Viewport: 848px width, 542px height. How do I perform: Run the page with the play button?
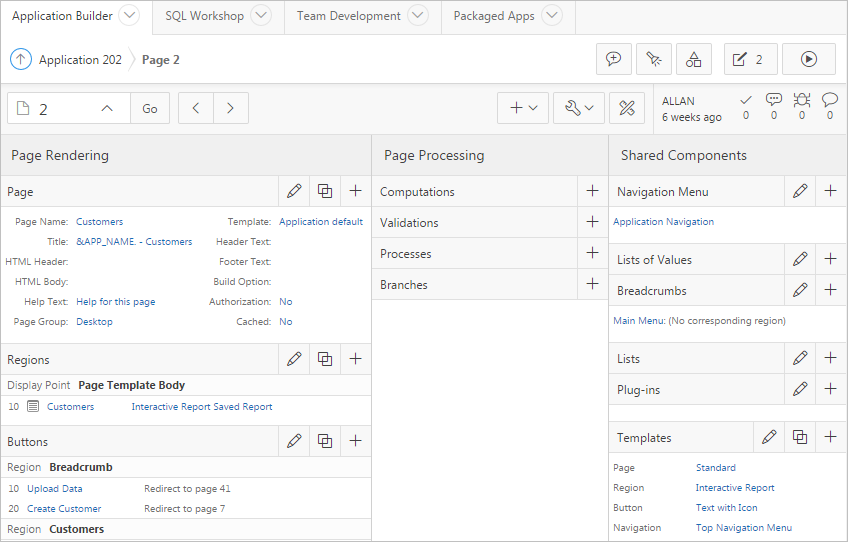click(808, 59)
